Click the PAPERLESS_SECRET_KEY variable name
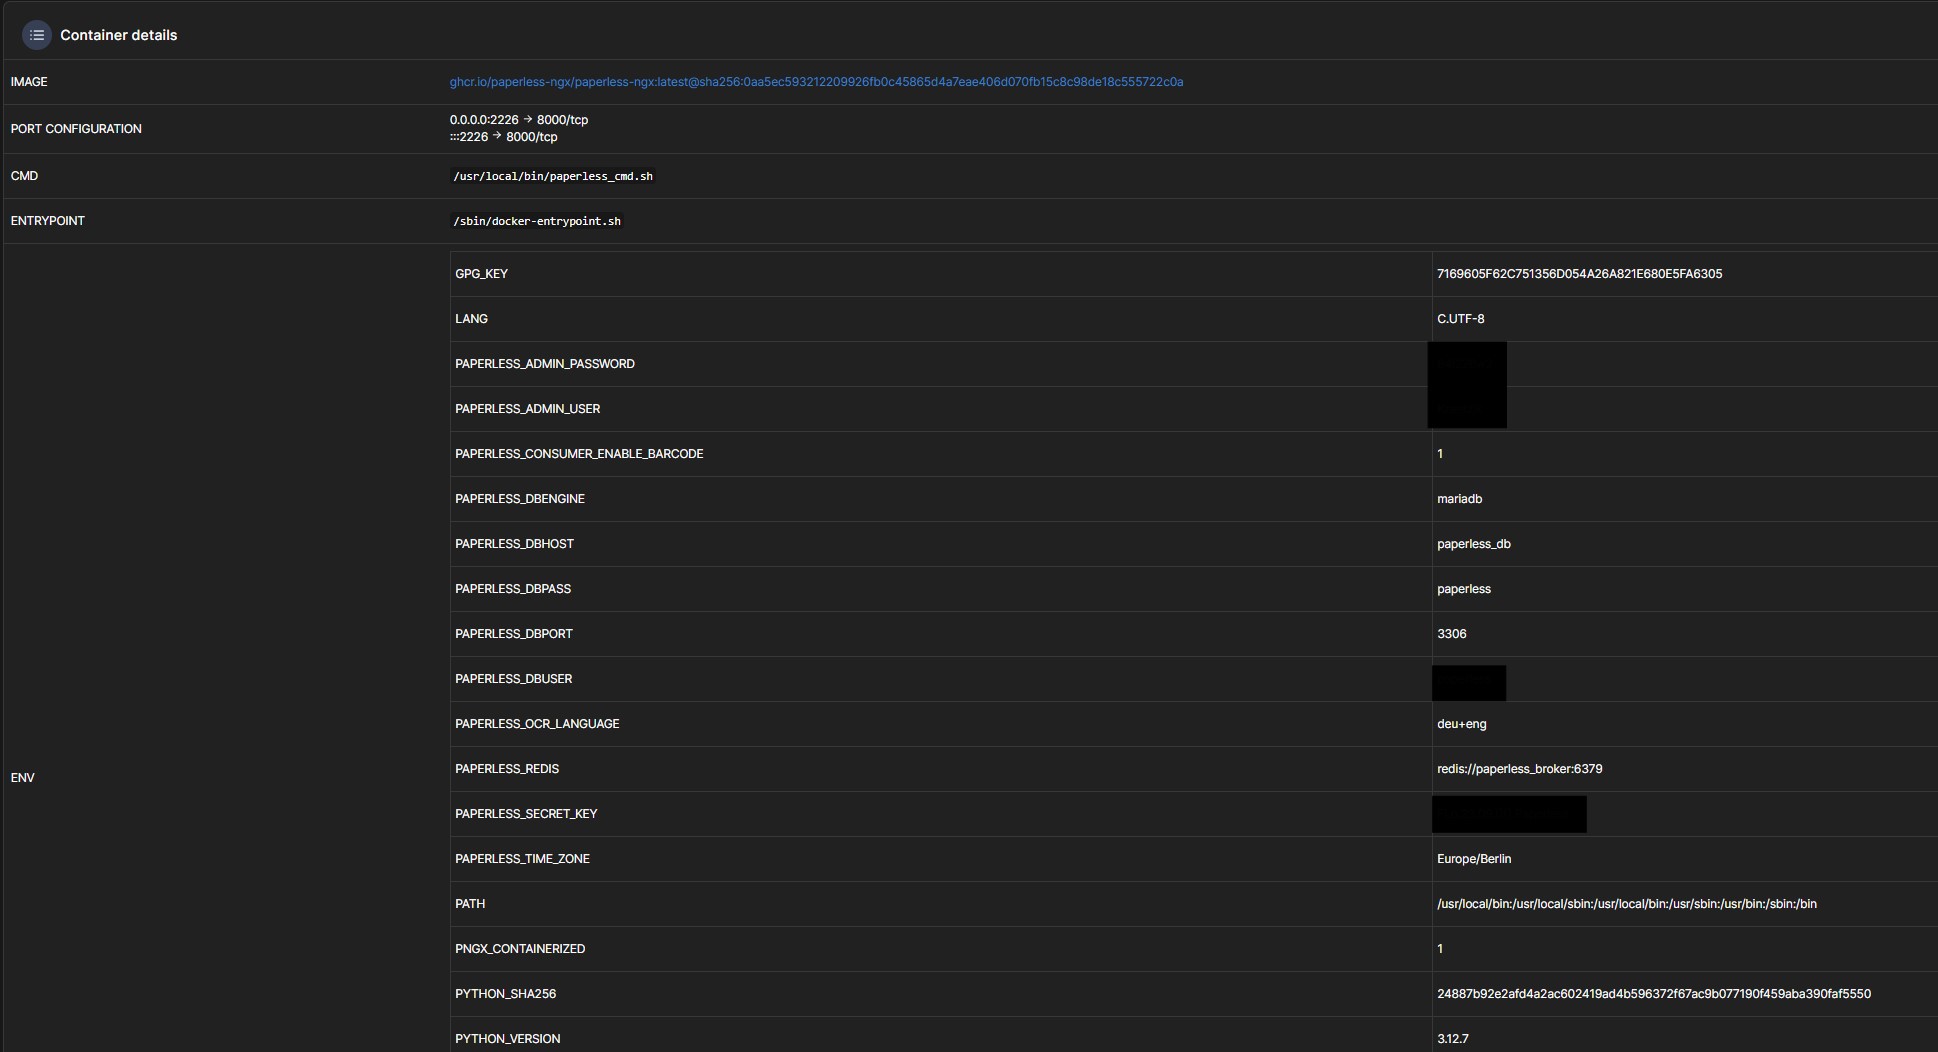The height and width of the screenshot is (1052, 1938). click(525, 814)
